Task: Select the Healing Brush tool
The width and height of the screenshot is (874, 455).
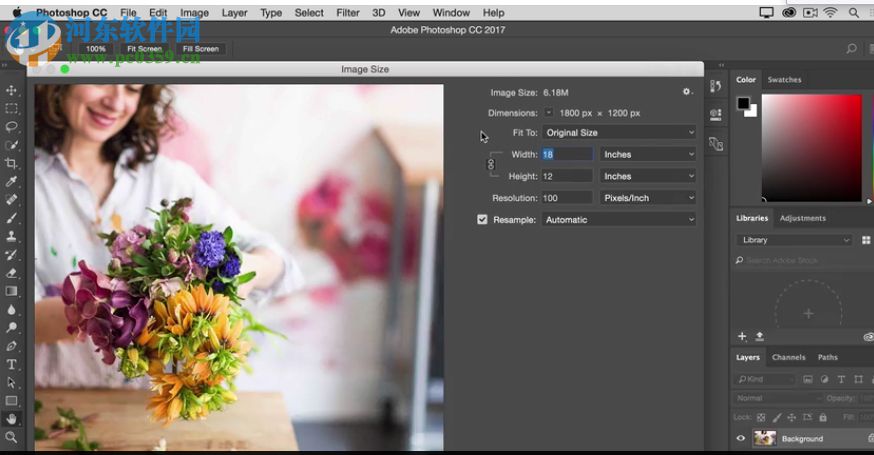Action: (x=11, y=200)
